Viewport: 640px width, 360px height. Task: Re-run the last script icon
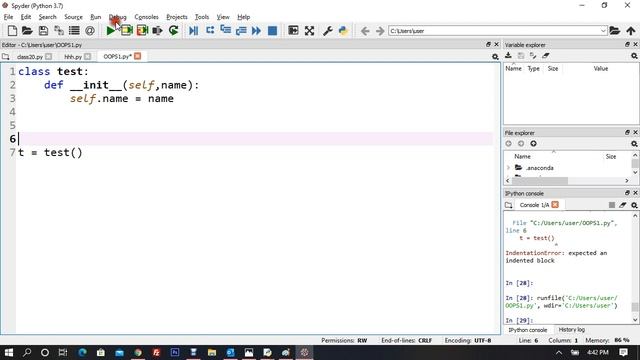[173, 31]
